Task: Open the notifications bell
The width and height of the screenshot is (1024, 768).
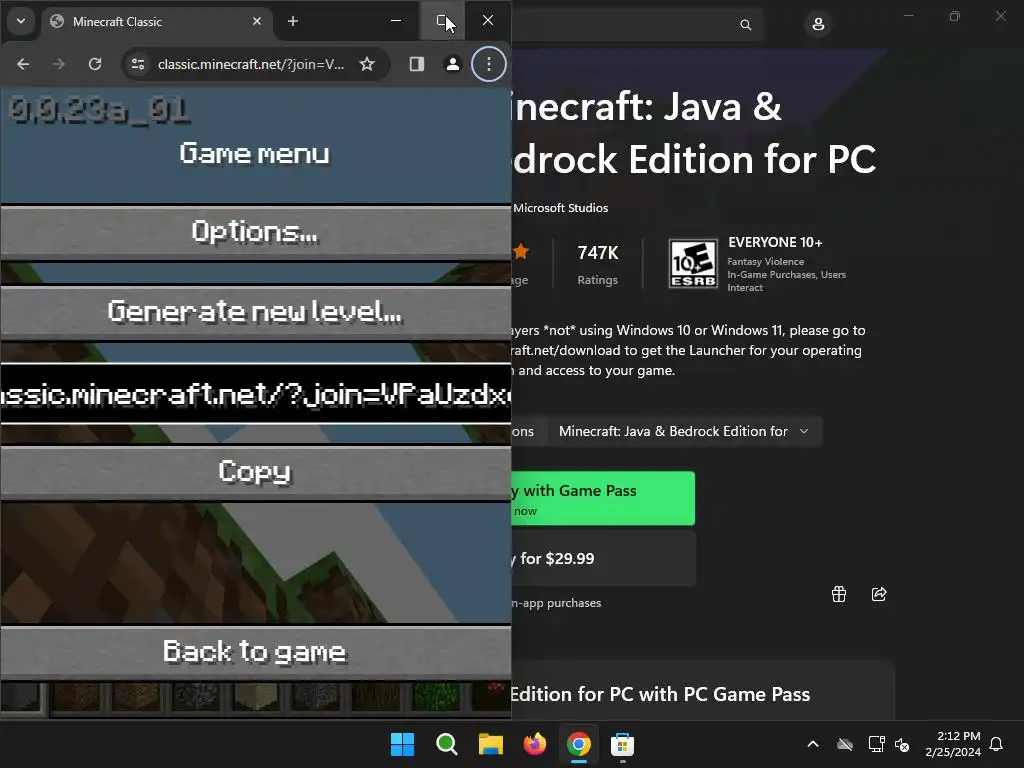Action: pyautogui.click(x=997, y=744)
